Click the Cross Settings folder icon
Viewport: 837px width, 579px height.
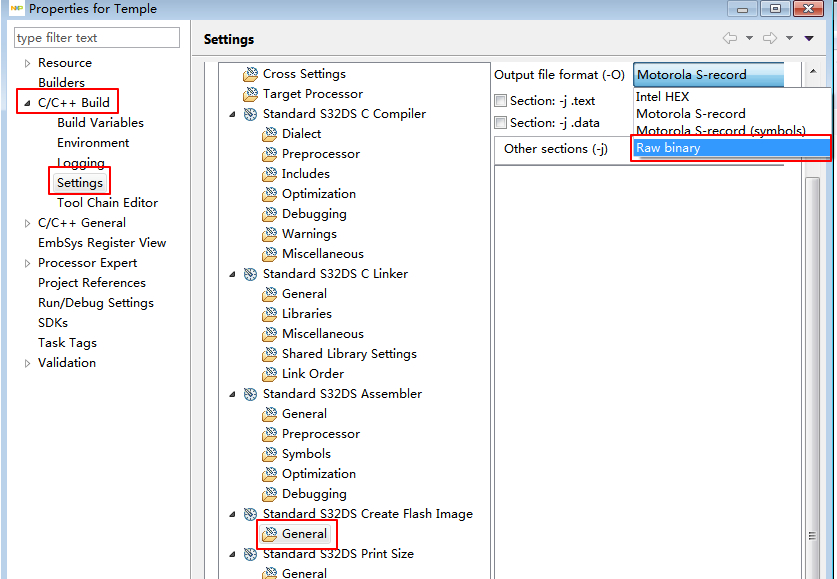[x=250, y=74]
